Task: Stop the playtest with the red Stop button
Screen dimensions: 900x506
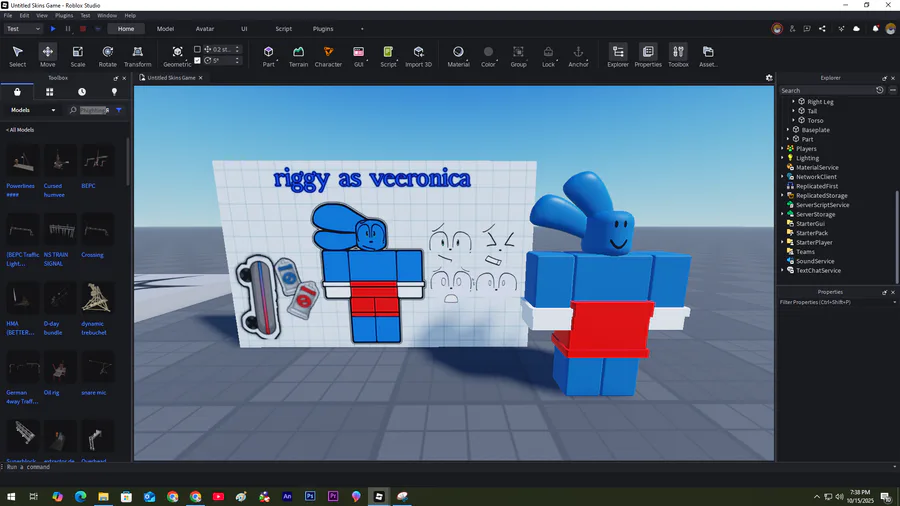Action: 83,29
